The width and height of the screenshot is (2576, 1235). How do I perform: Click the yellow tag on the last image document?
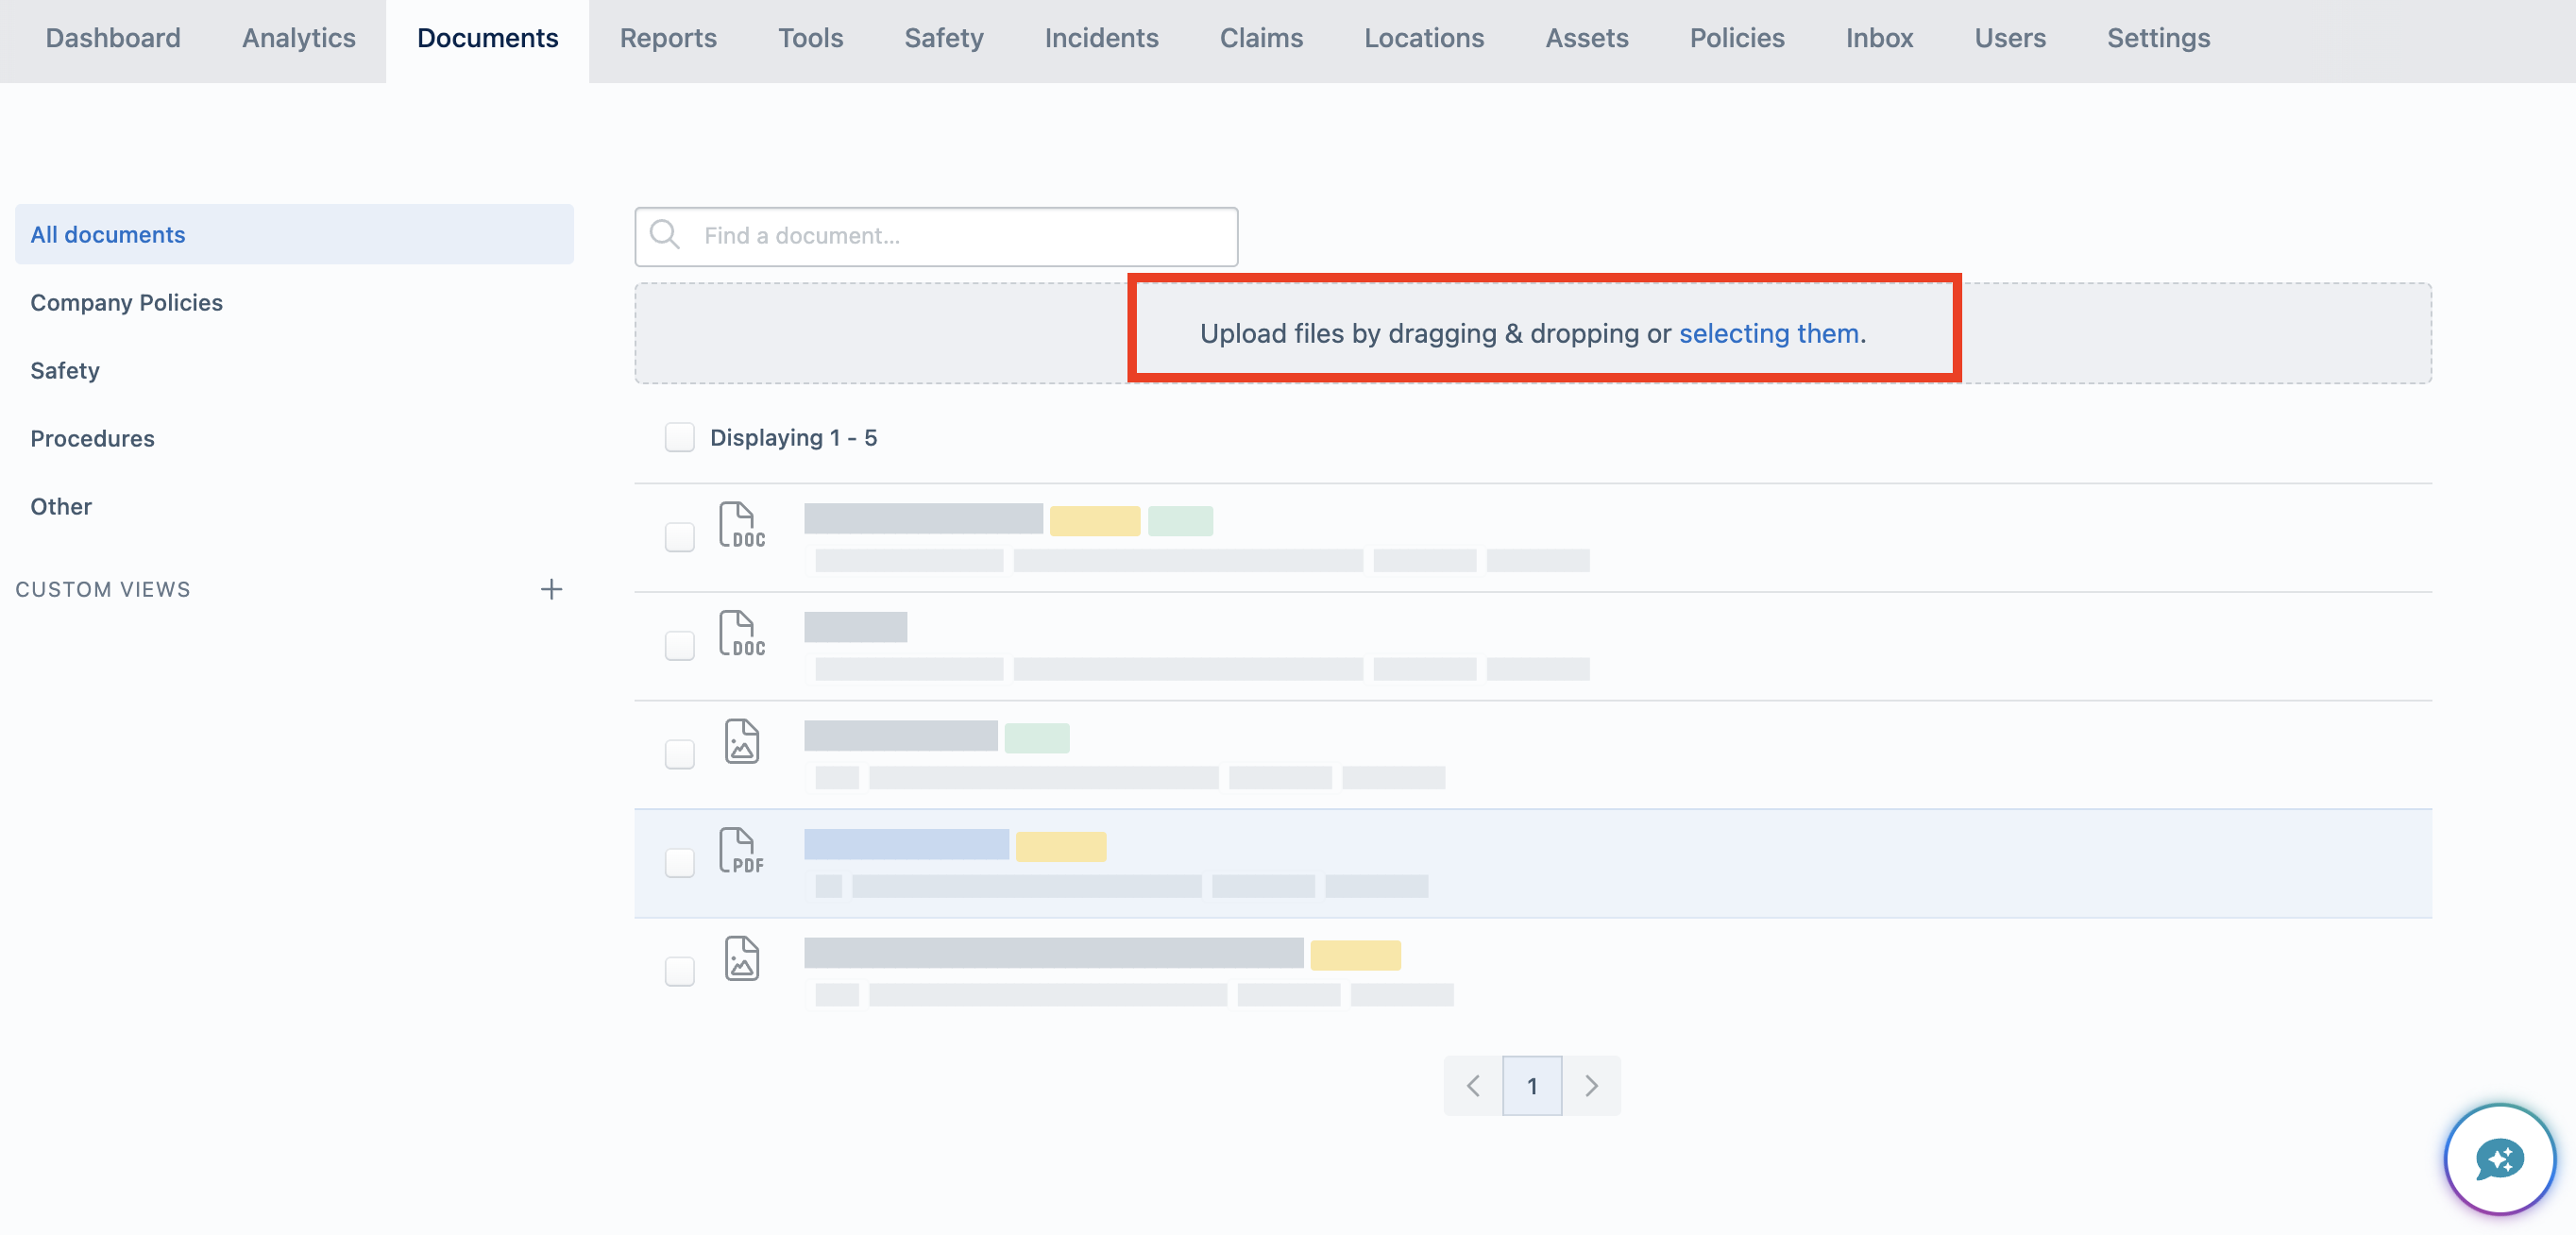(1355, 955)
